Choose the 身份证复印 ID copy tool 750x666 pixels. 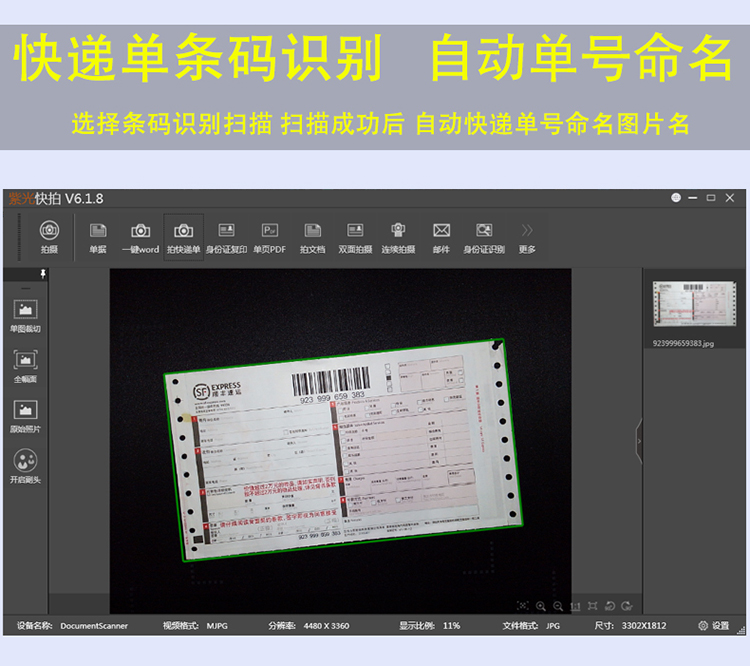pos(226,237)
